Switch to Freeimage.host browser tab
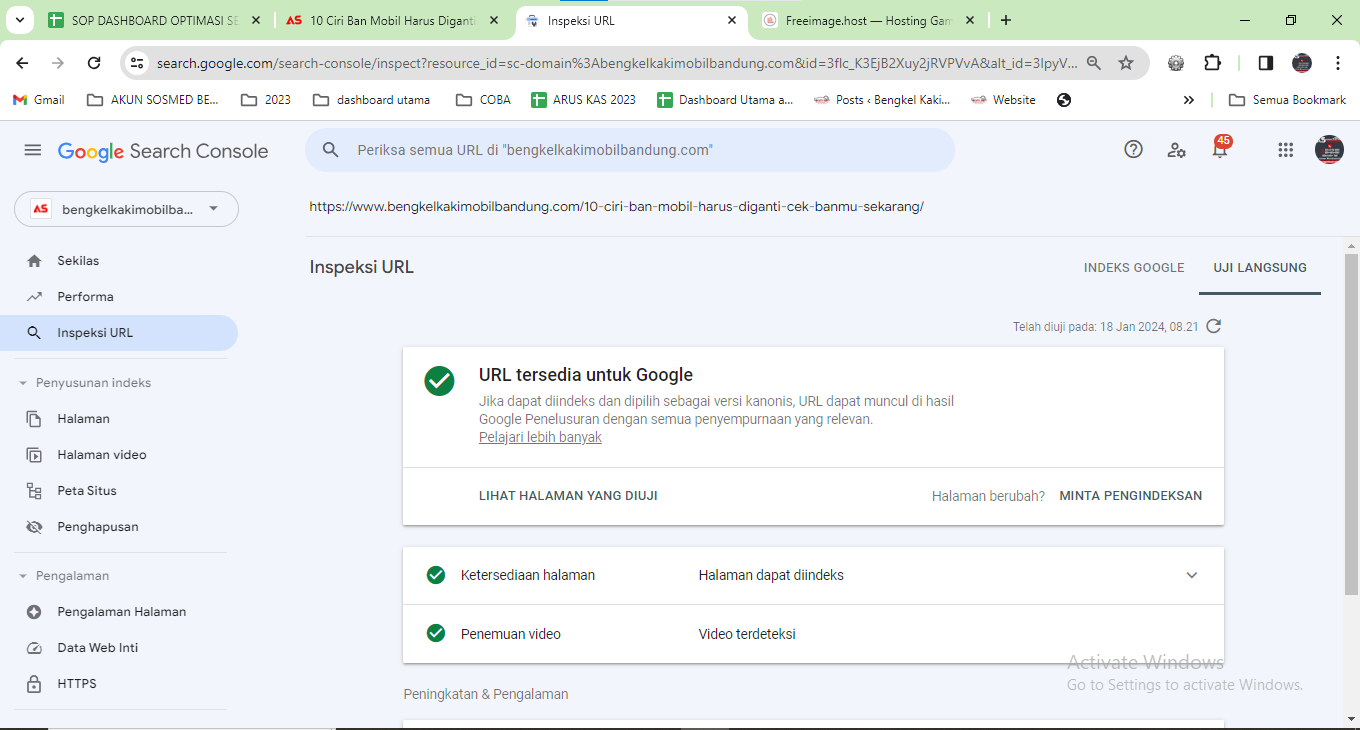 [868, 20]
